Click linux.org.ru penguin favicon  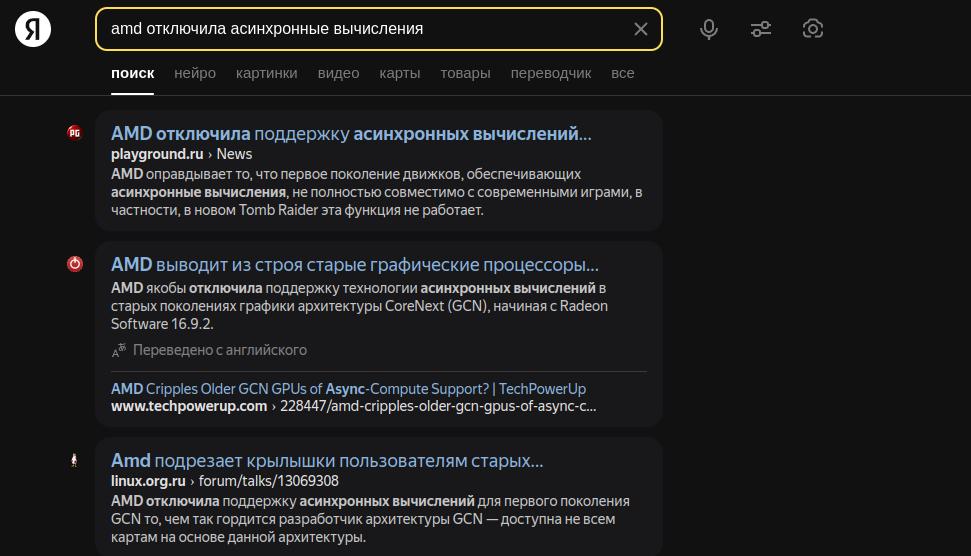pos(75,460)
